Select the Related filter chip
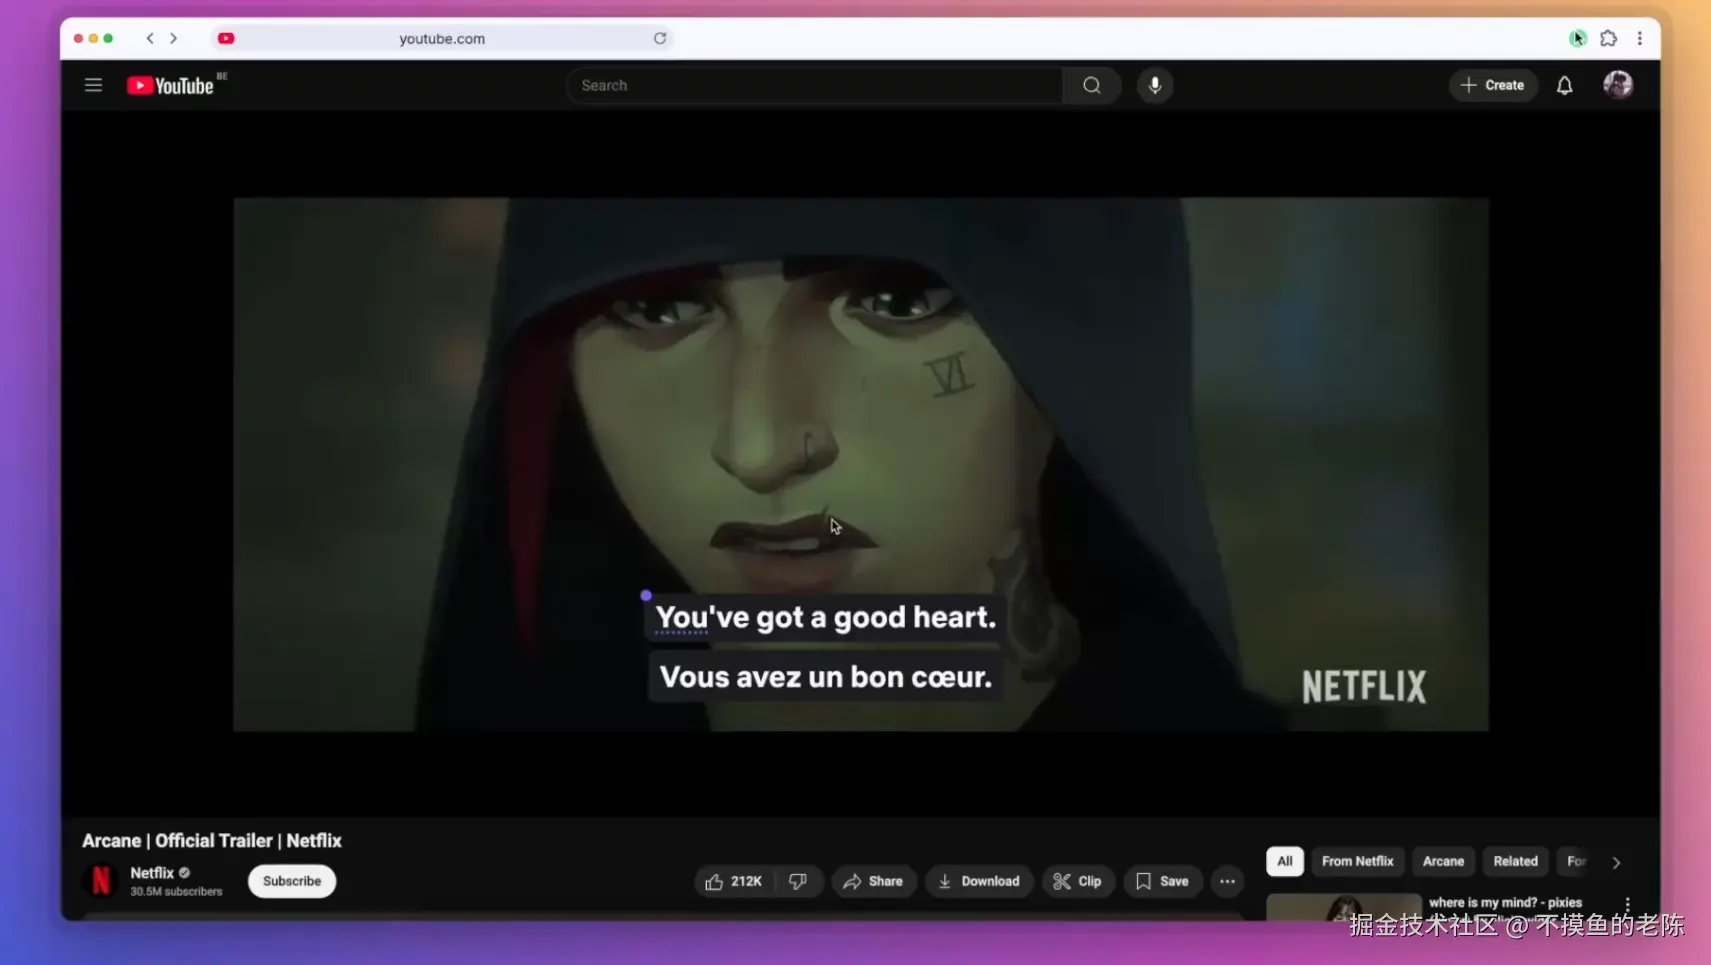 1515,861
